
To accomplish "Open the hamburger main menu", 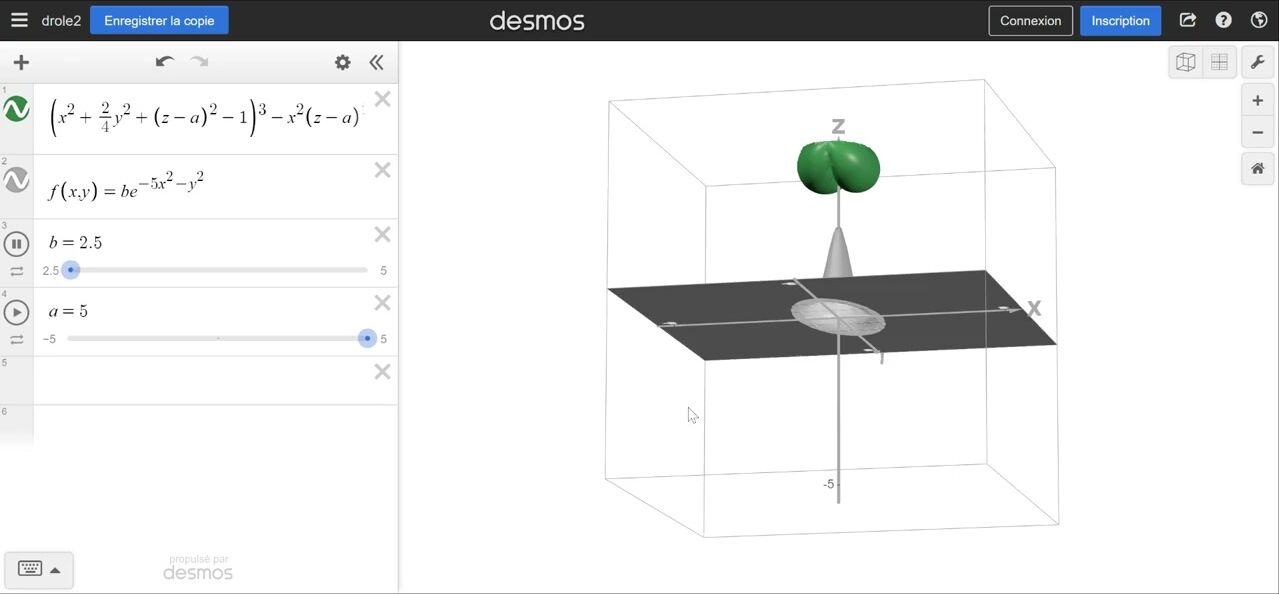I will [x=19, y=20].
